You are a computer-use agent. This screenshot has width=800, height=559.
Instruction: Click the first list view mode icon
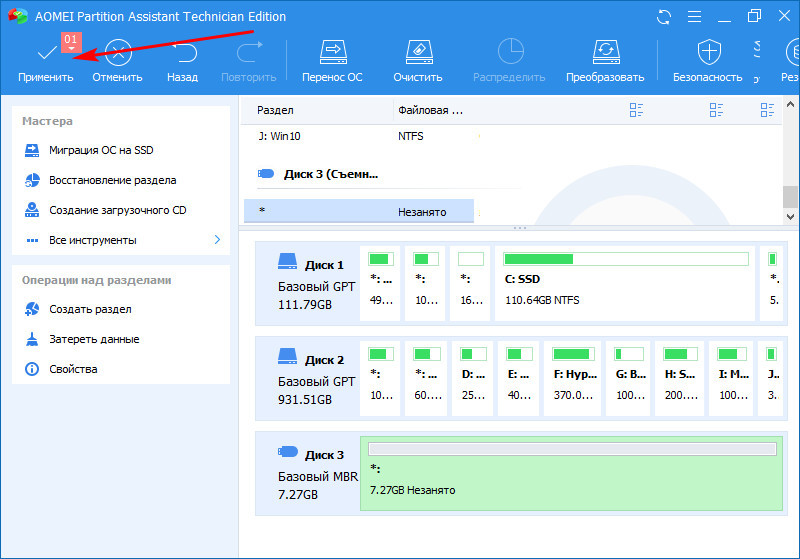[x=636, y=110]
